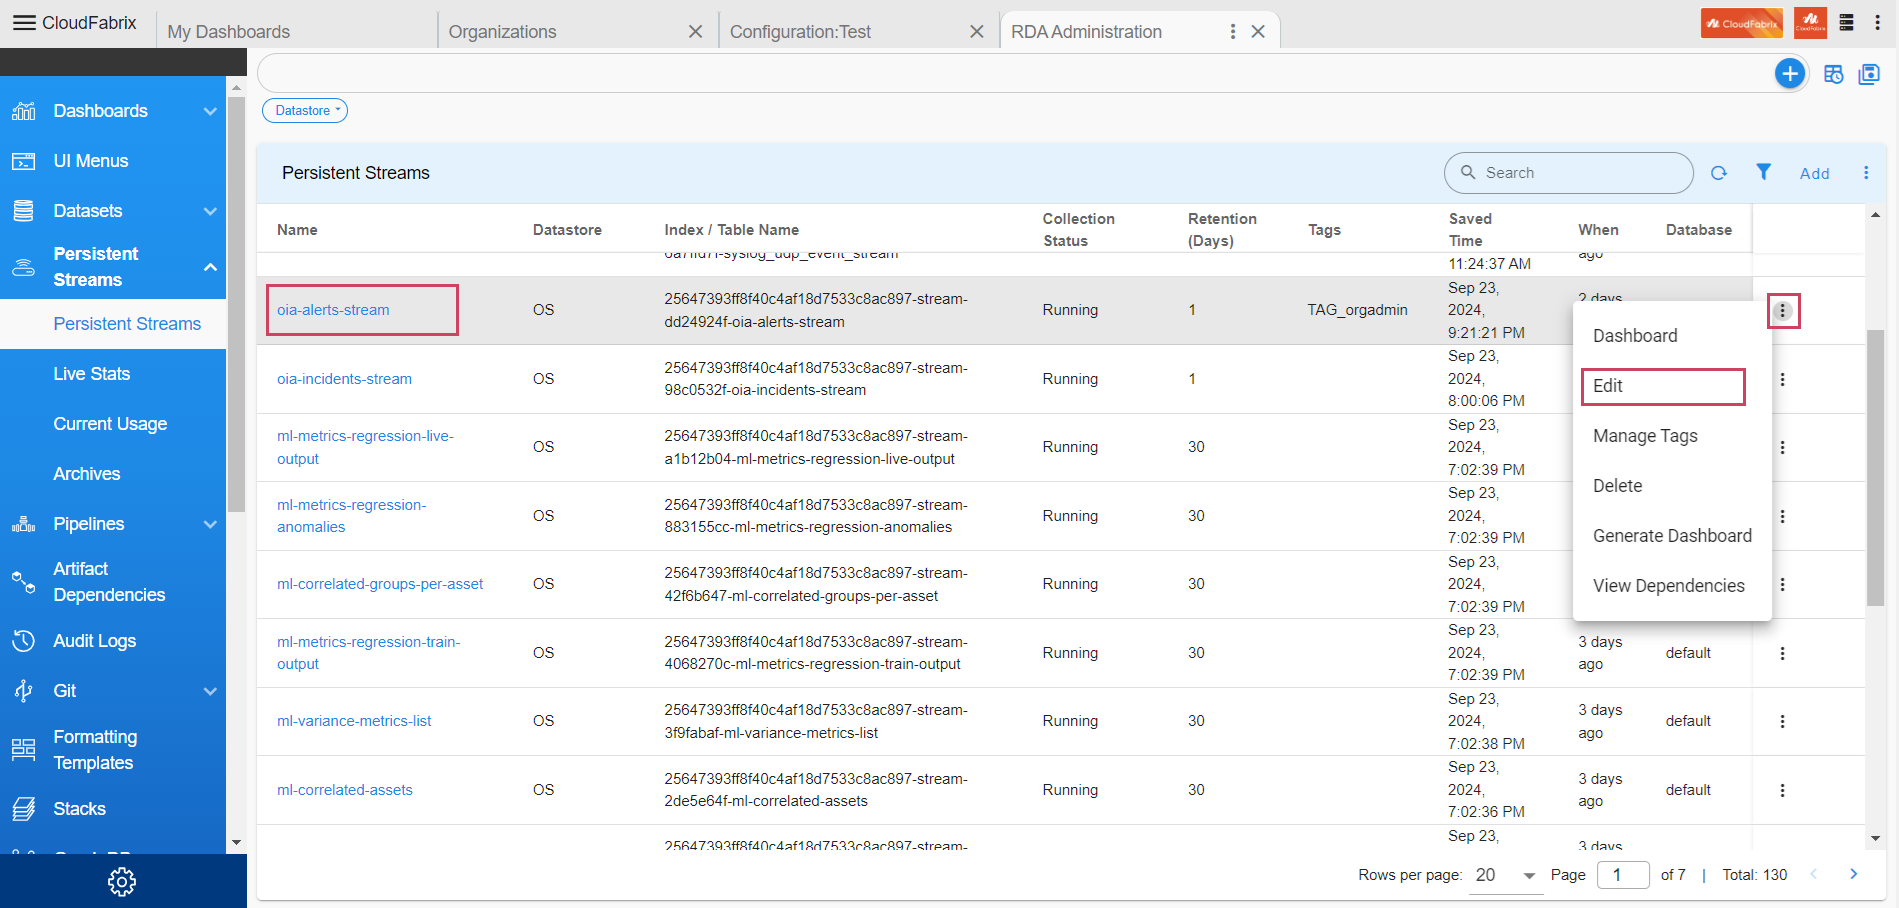
Task: Click the Git branch icon in sidebar
Action: pos(23,690)
